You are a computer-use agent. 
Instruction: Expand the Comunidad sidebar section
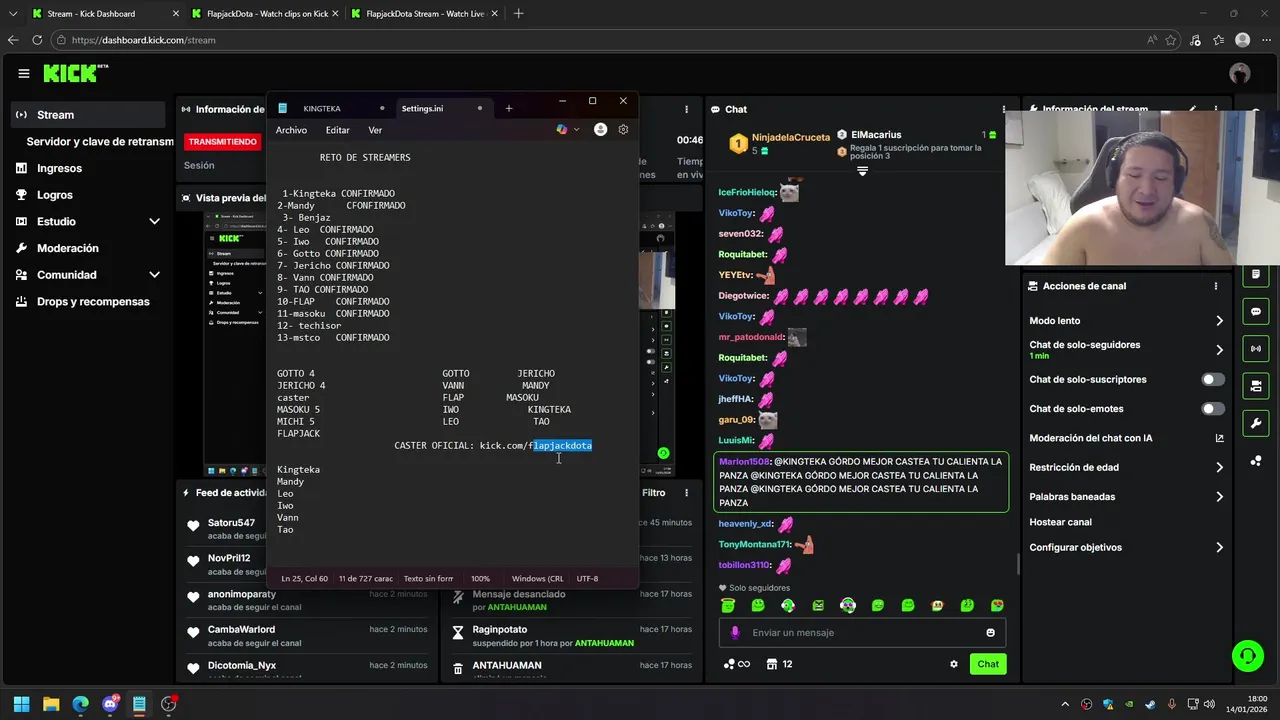[154, 275]
